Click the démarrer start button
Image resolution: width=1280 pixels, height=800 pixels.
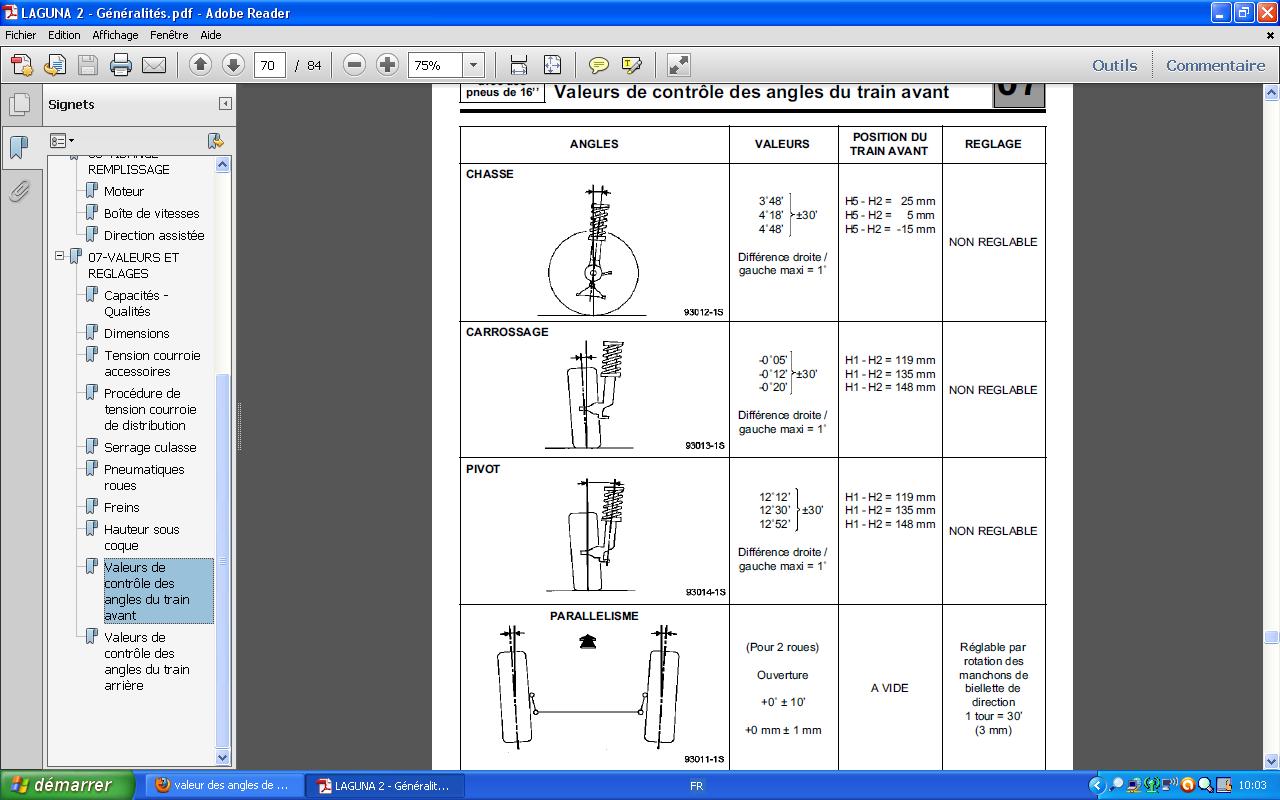click(x=66, y=785)
